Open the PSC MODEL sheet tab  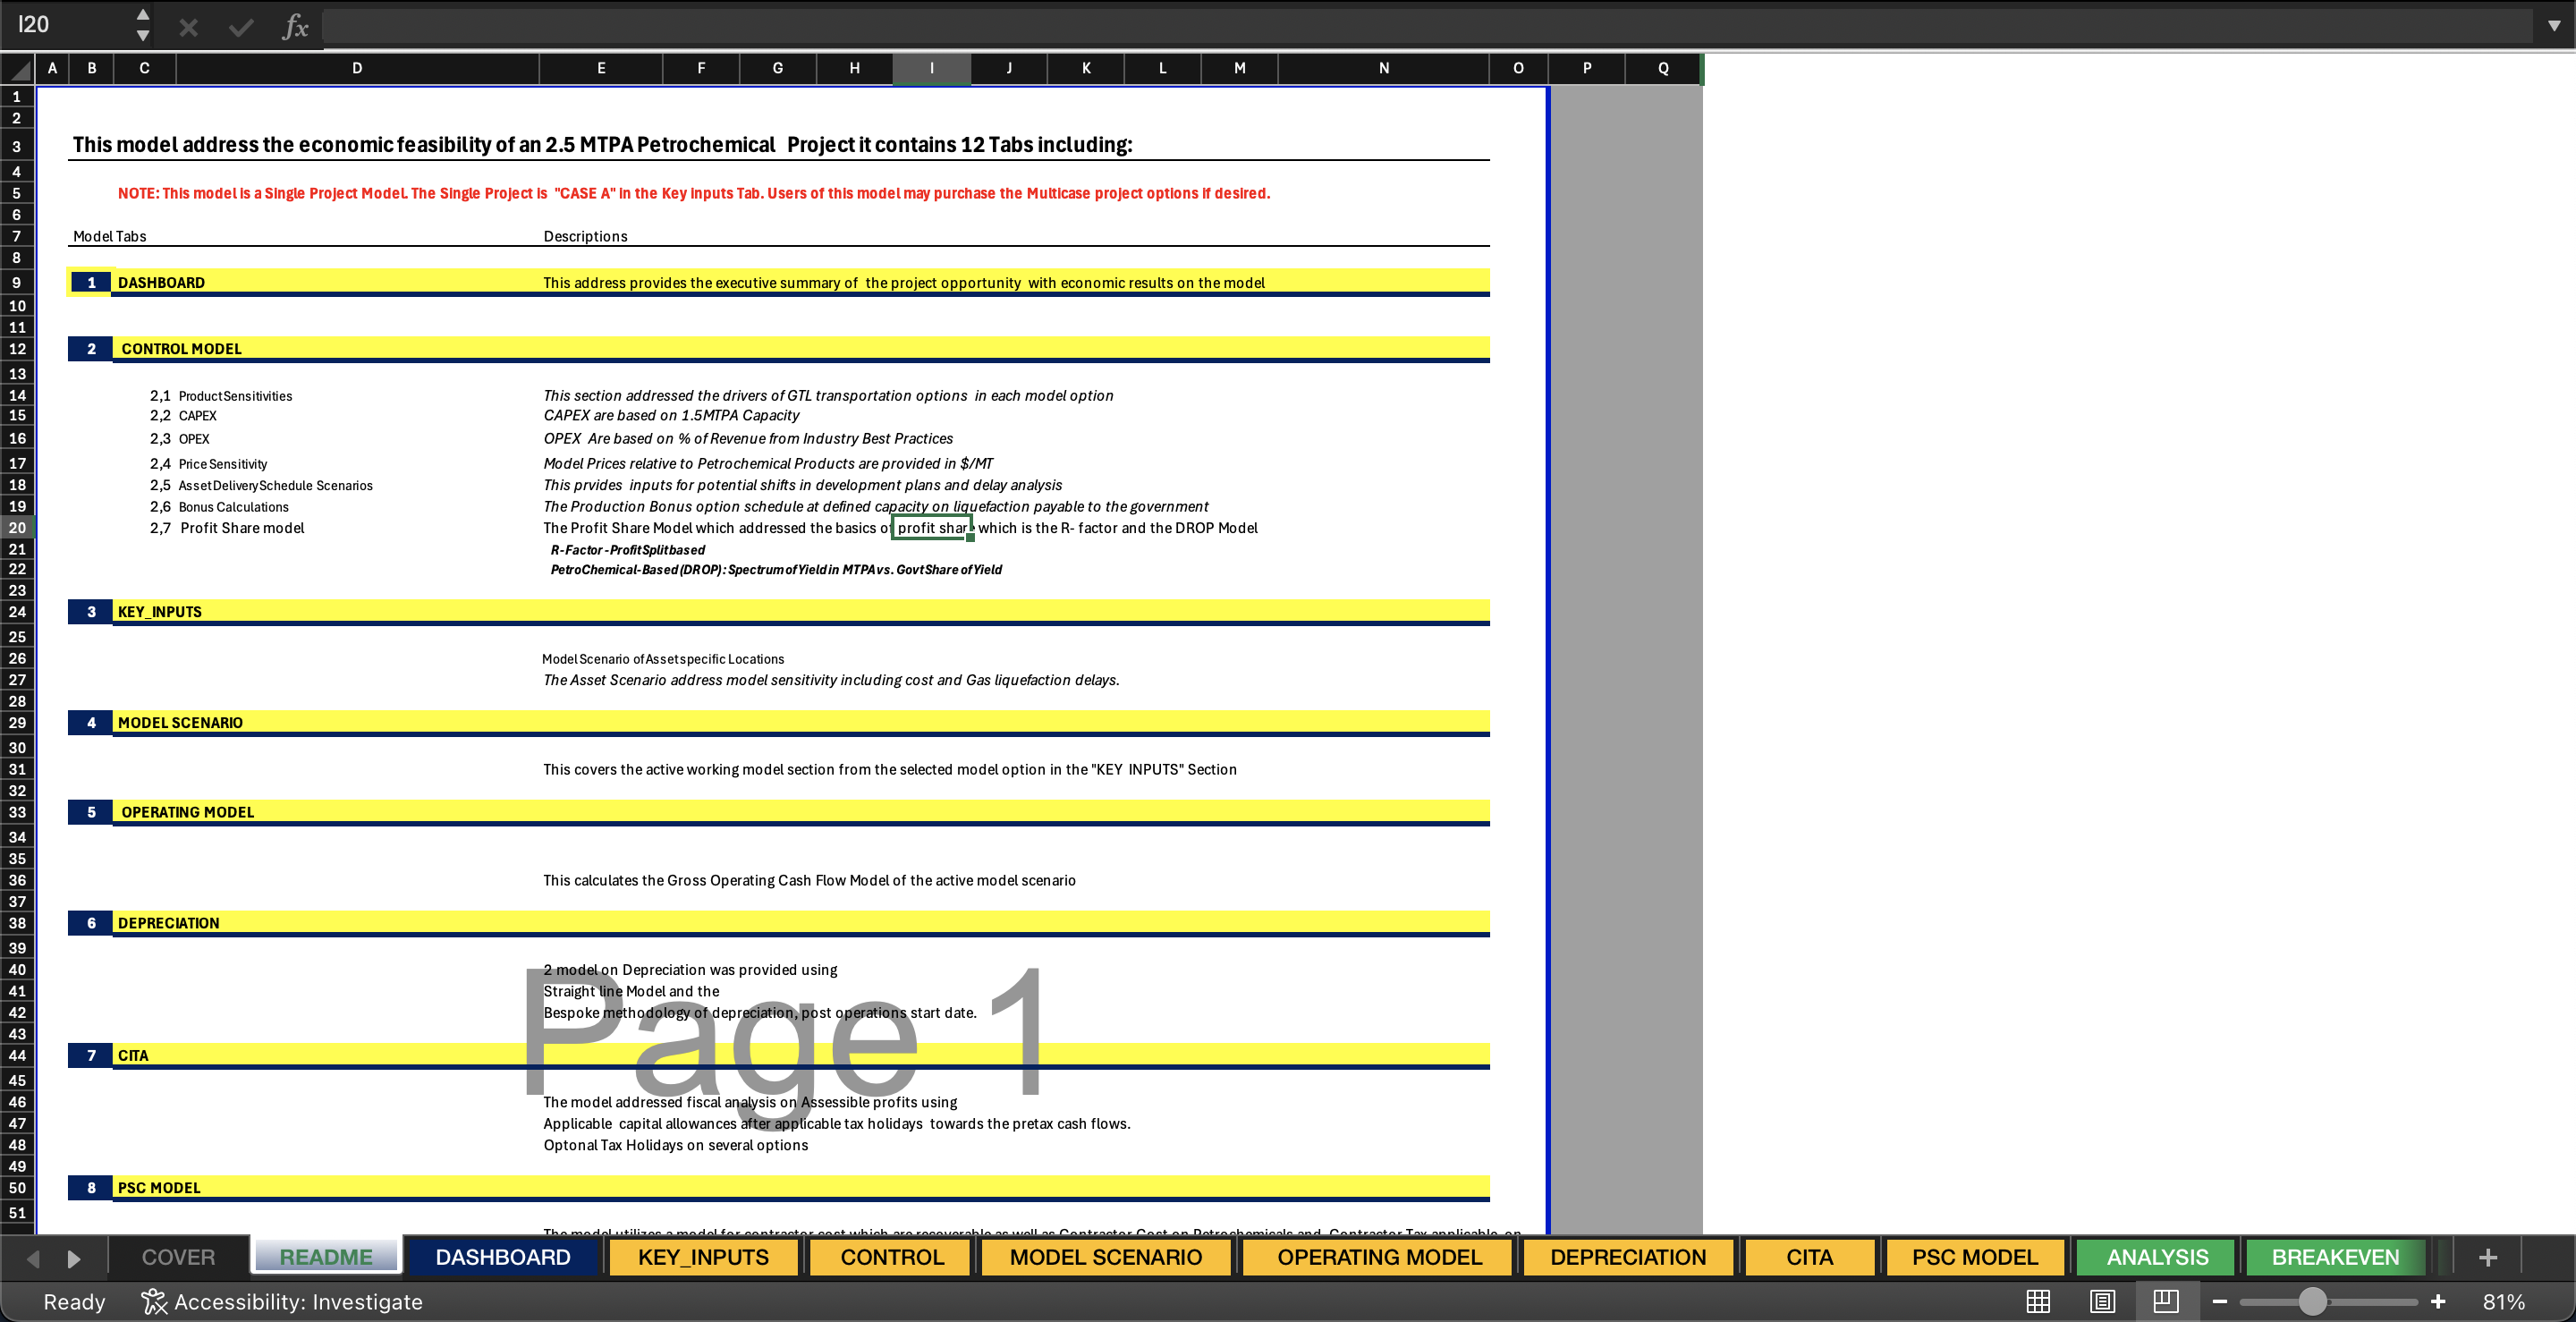tap(1975, 1257)
